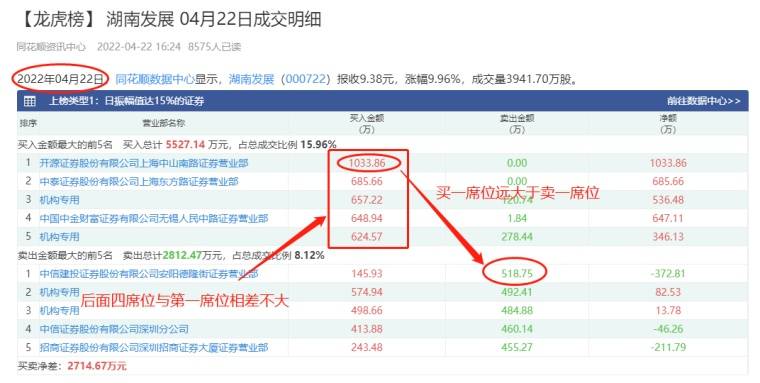
Task: Click buy amount 498.66
Action: pos(367,310)
